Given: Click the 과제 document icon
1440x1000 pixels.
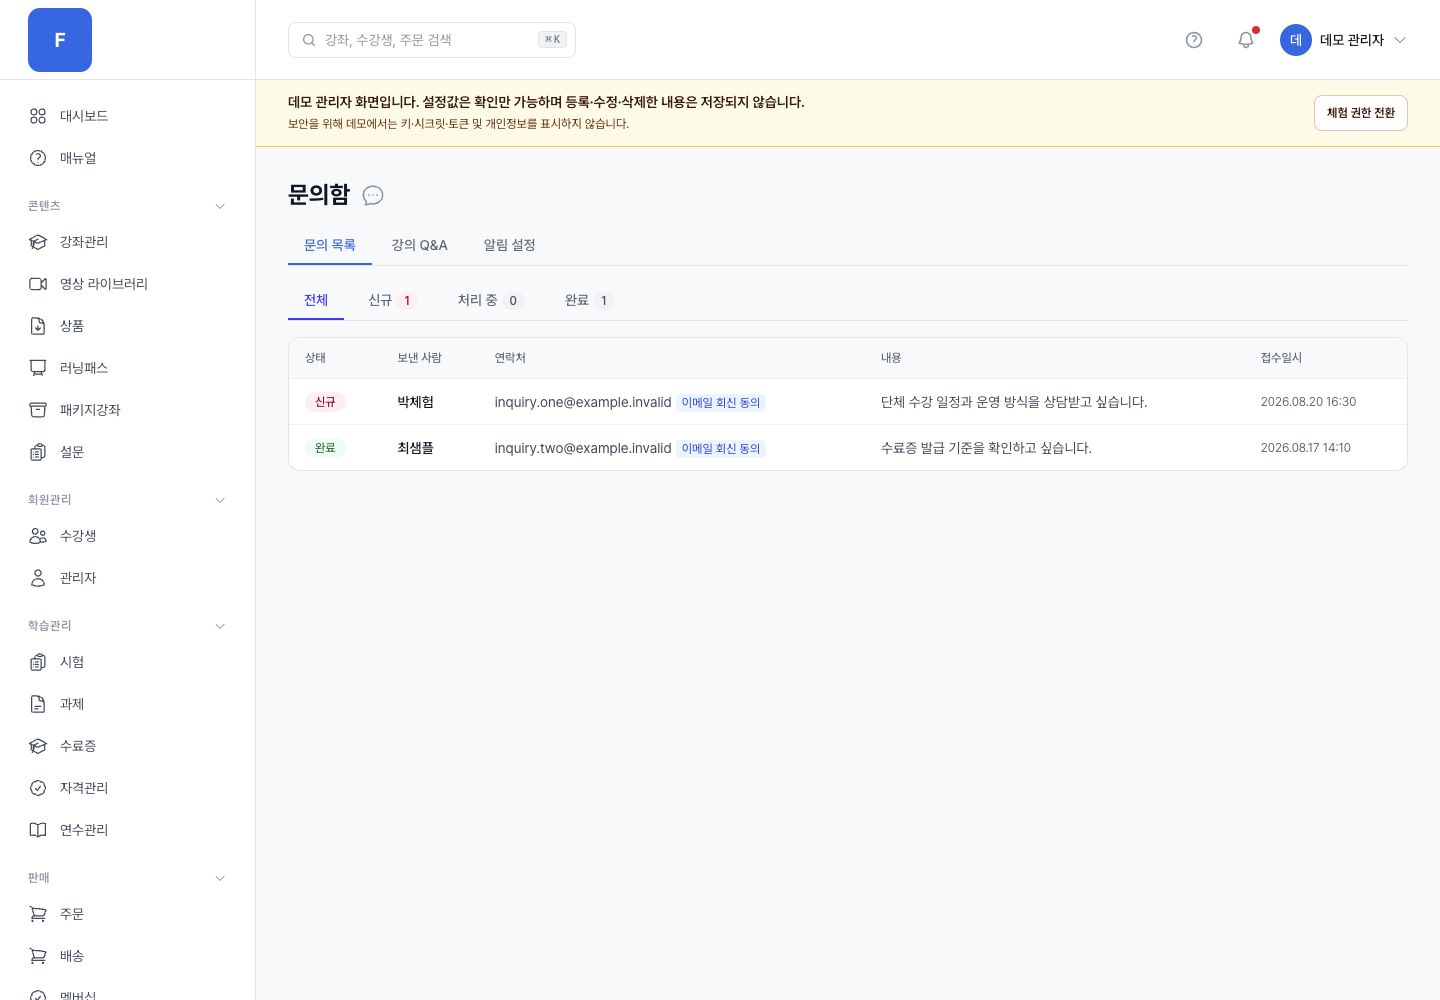Looking at the screenshot, I should (38, 704).
